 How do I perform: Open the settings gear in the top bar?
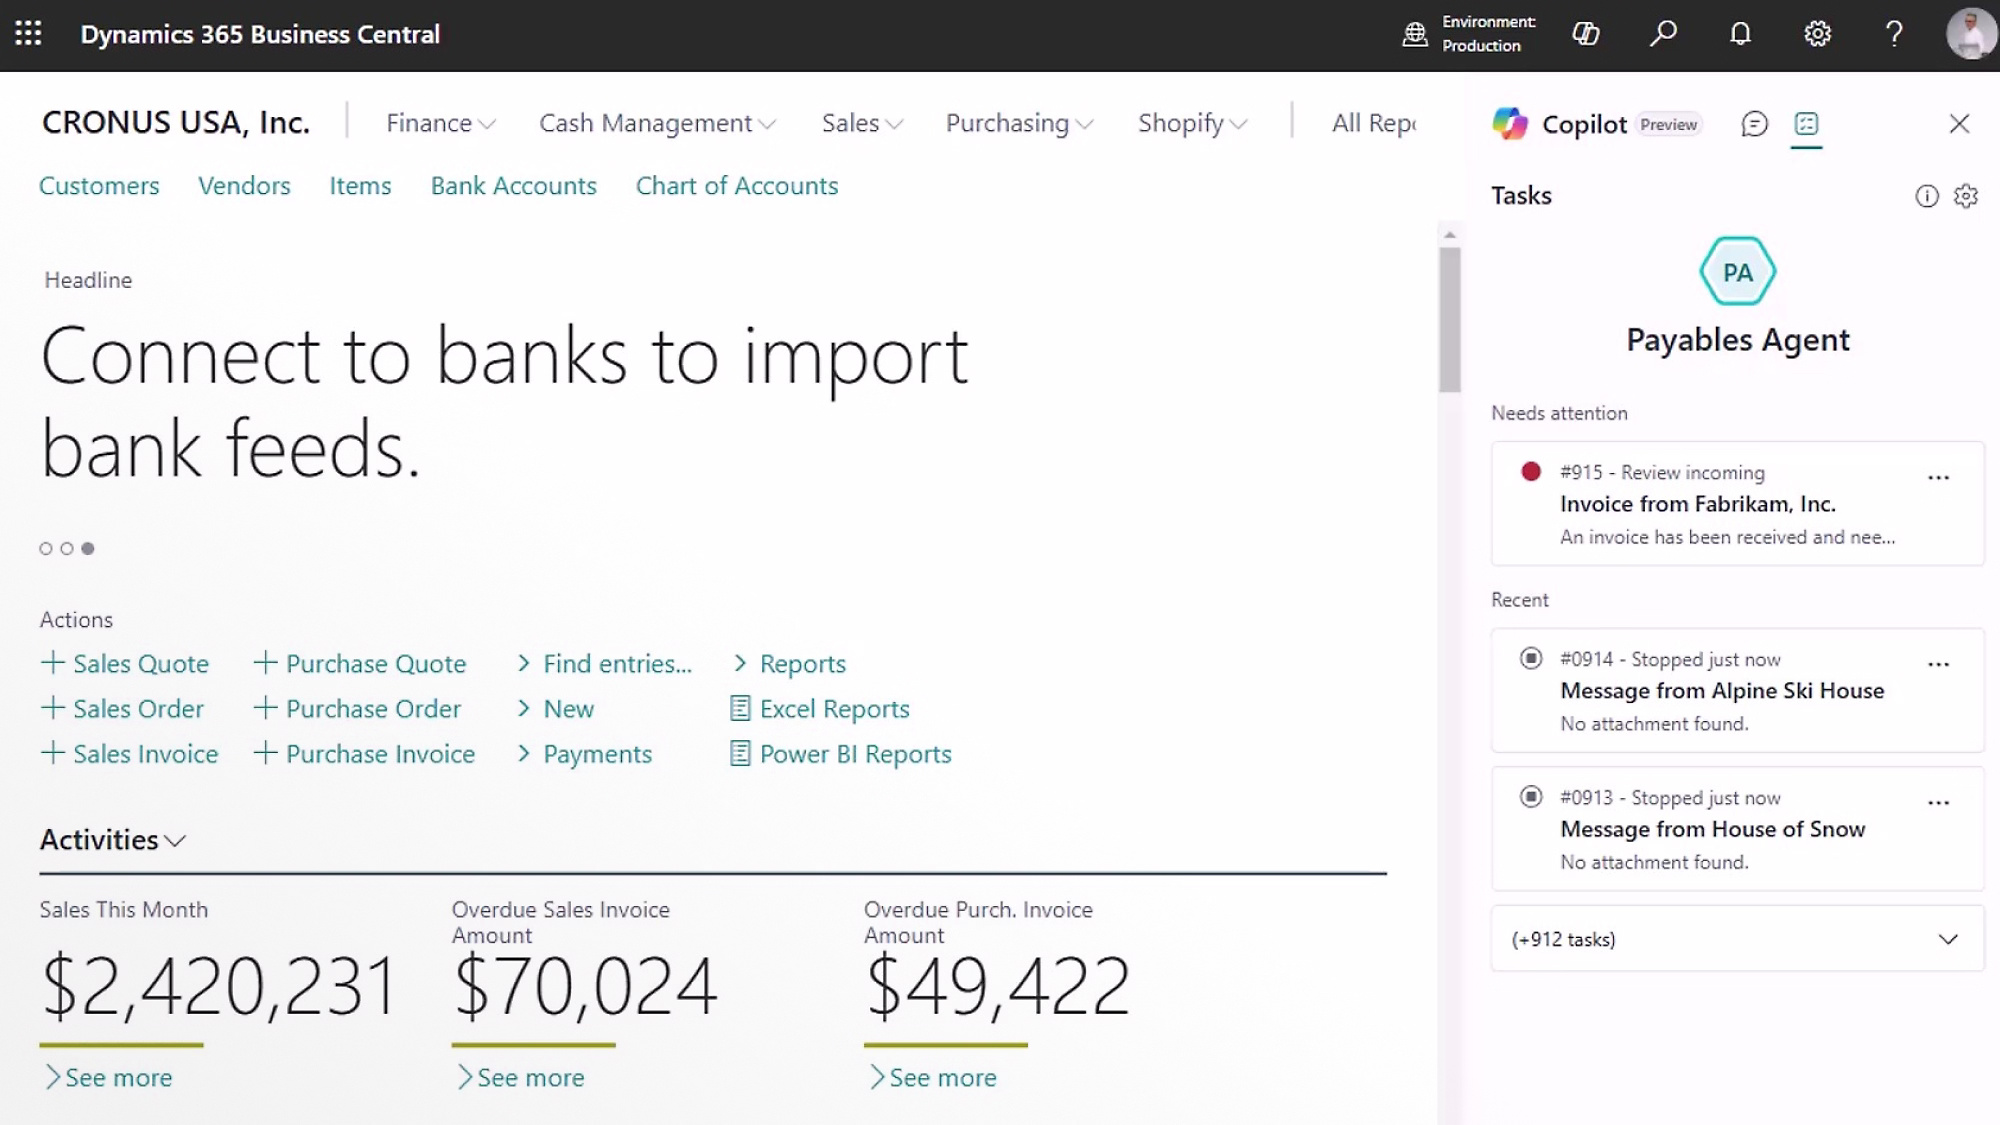coord(1818,33)
